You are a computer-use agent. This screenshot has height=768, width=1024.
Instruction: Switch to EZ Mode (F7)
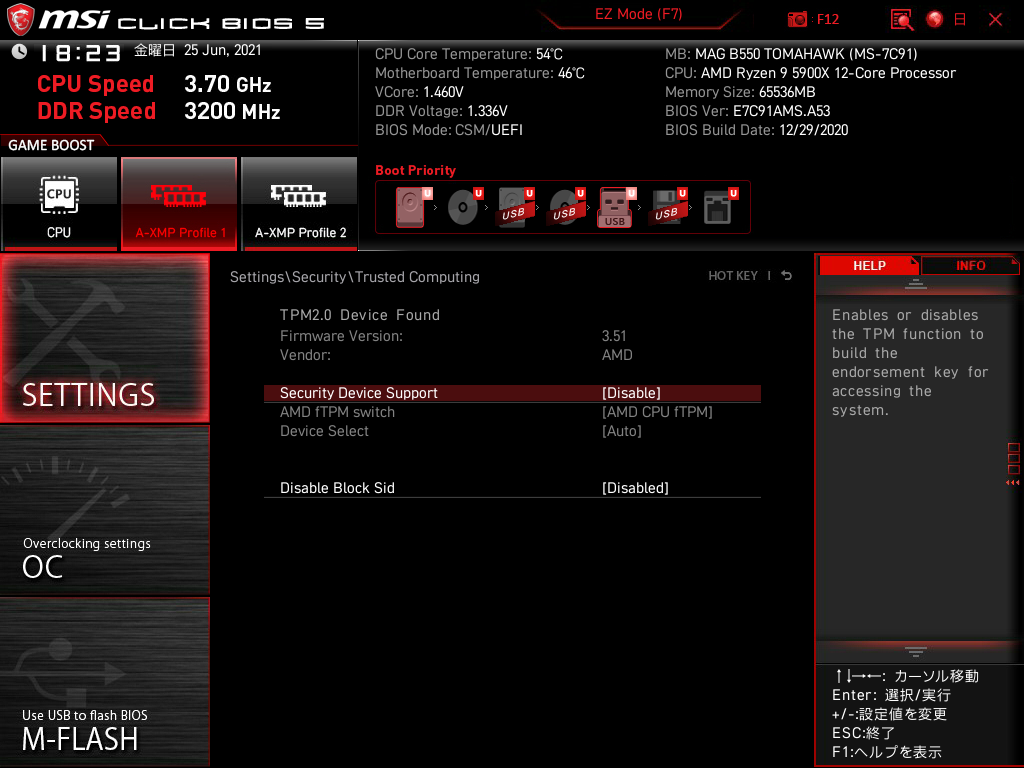(638, 14)
